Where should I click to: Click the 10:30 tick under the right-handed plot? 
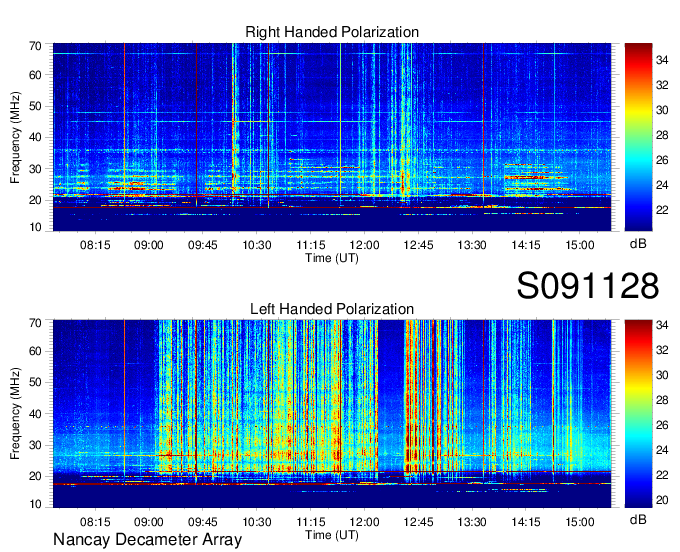[x=257, y=245]
